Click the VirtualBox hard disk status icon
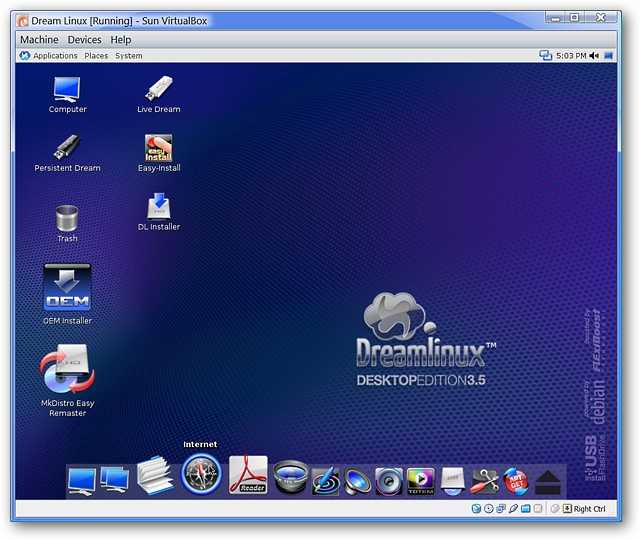 pyautogui.click(x=476, y=509)
